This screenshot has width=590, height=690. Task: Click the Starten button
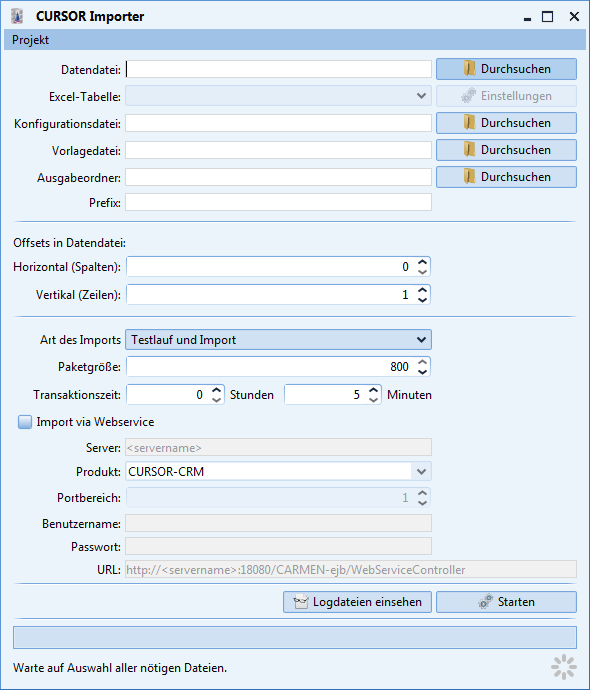[506, 602]
